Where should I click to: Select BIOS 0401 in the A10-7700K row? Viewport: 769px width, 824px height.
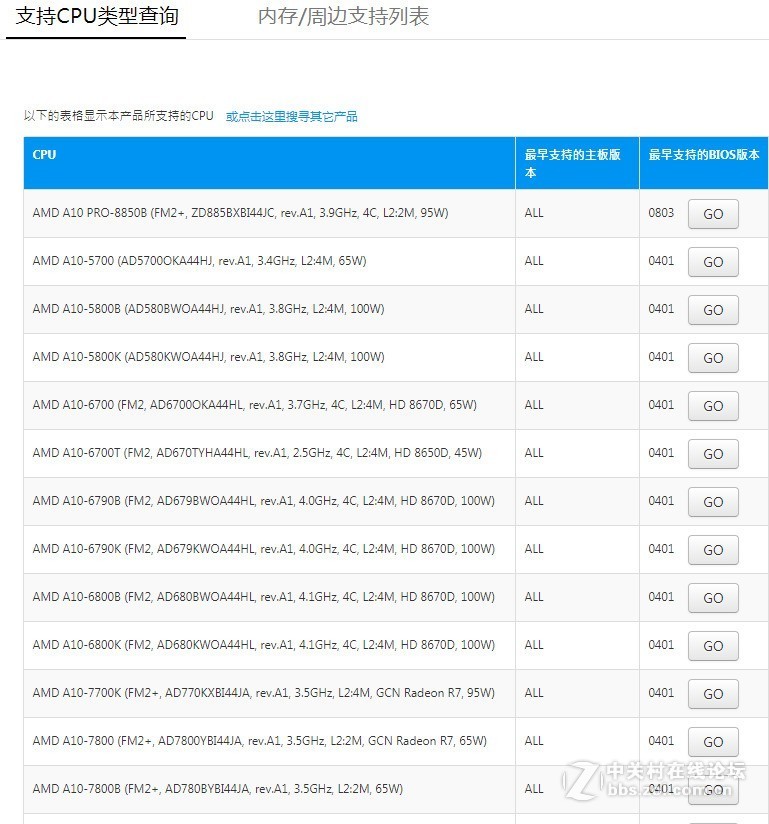pyautogui.click(x=661, y=693)
